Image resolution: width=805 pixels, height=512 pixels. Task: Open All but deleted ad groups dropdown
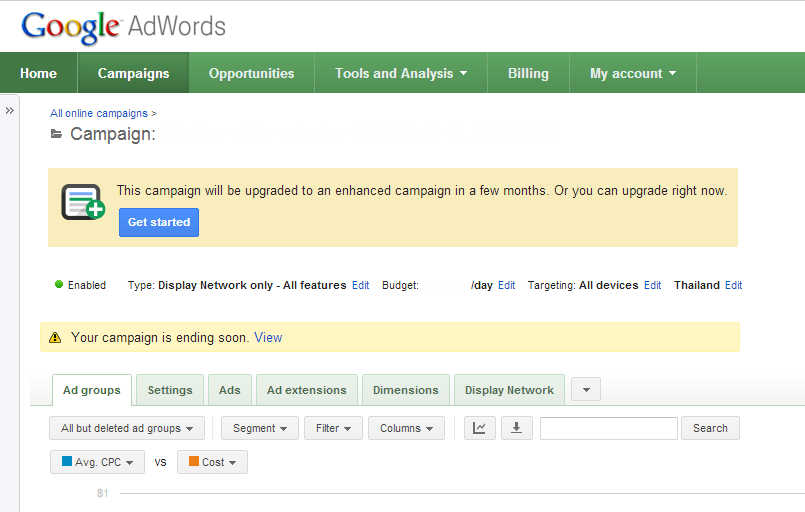(x=127, y=428)
